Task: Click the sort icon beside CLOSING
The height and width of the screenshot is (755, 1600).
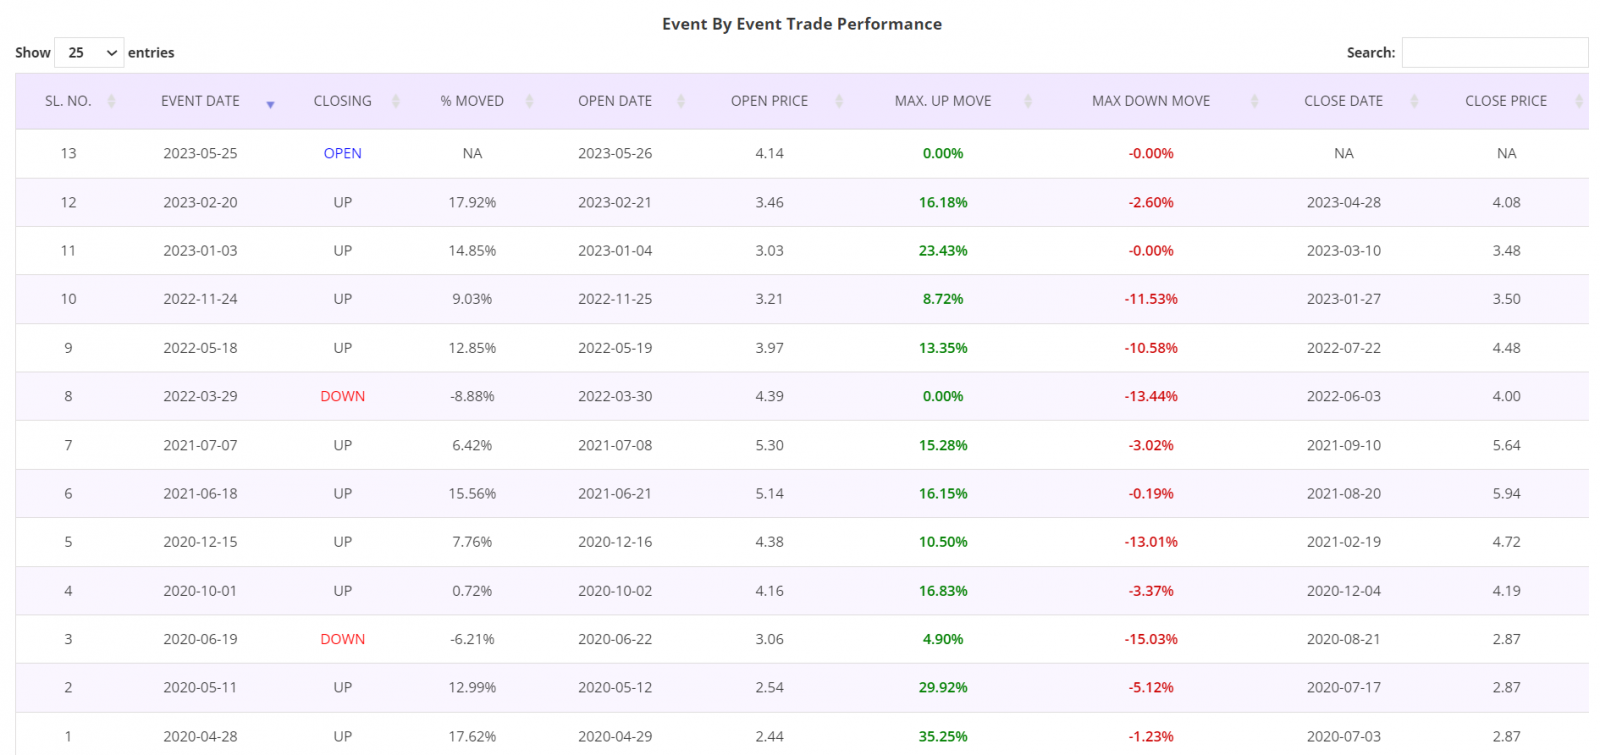Action: 396,101
